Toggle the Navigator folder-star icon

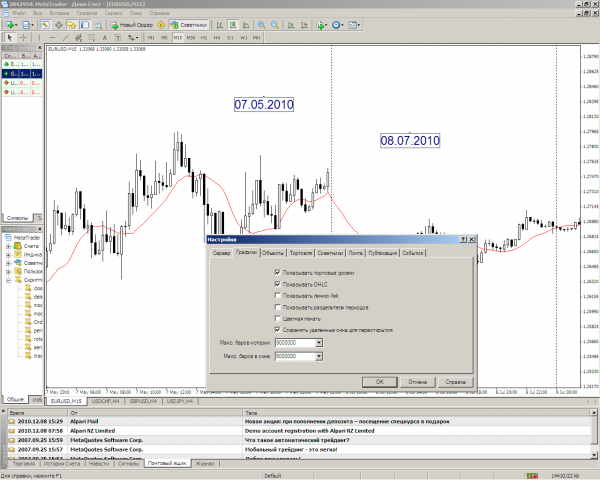click(72, 25)
